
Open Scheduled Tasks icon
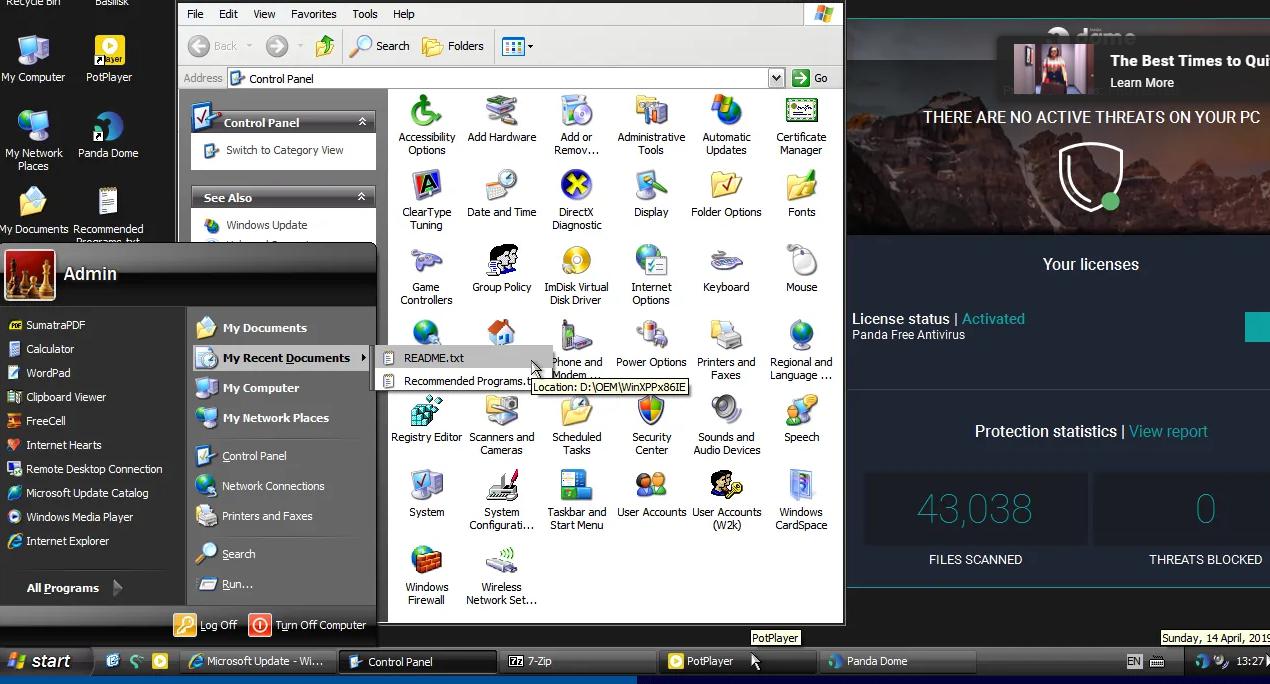[577, 425]
